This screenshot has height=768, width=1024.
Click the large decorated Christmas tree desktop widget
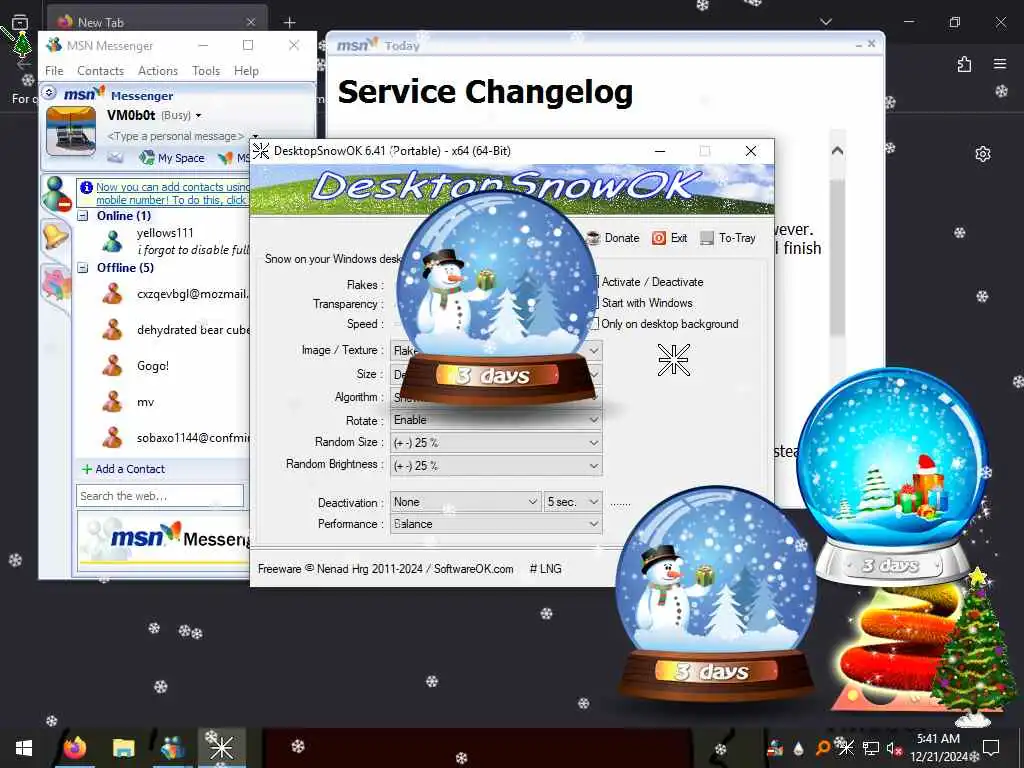coord(974,647)
